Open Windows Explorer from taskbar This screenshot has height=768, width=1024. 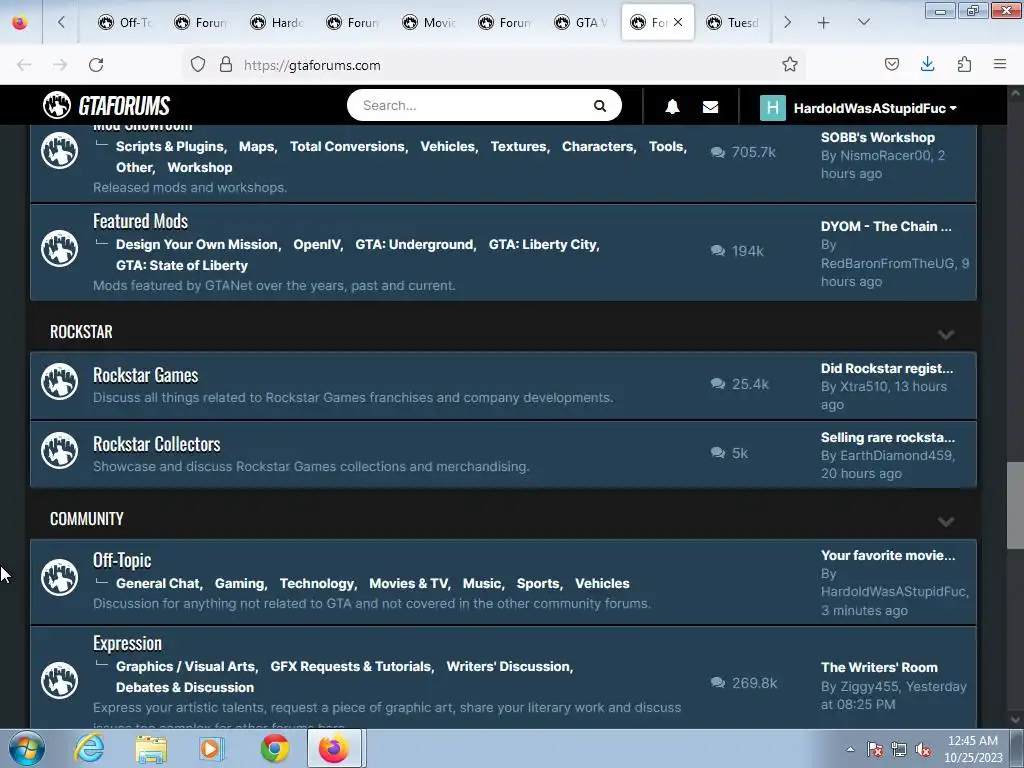click(151, 748)
